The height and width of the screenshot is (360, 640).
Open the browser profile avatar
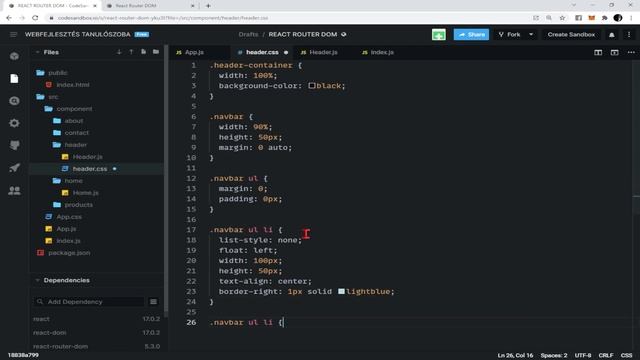click(618, 18)
